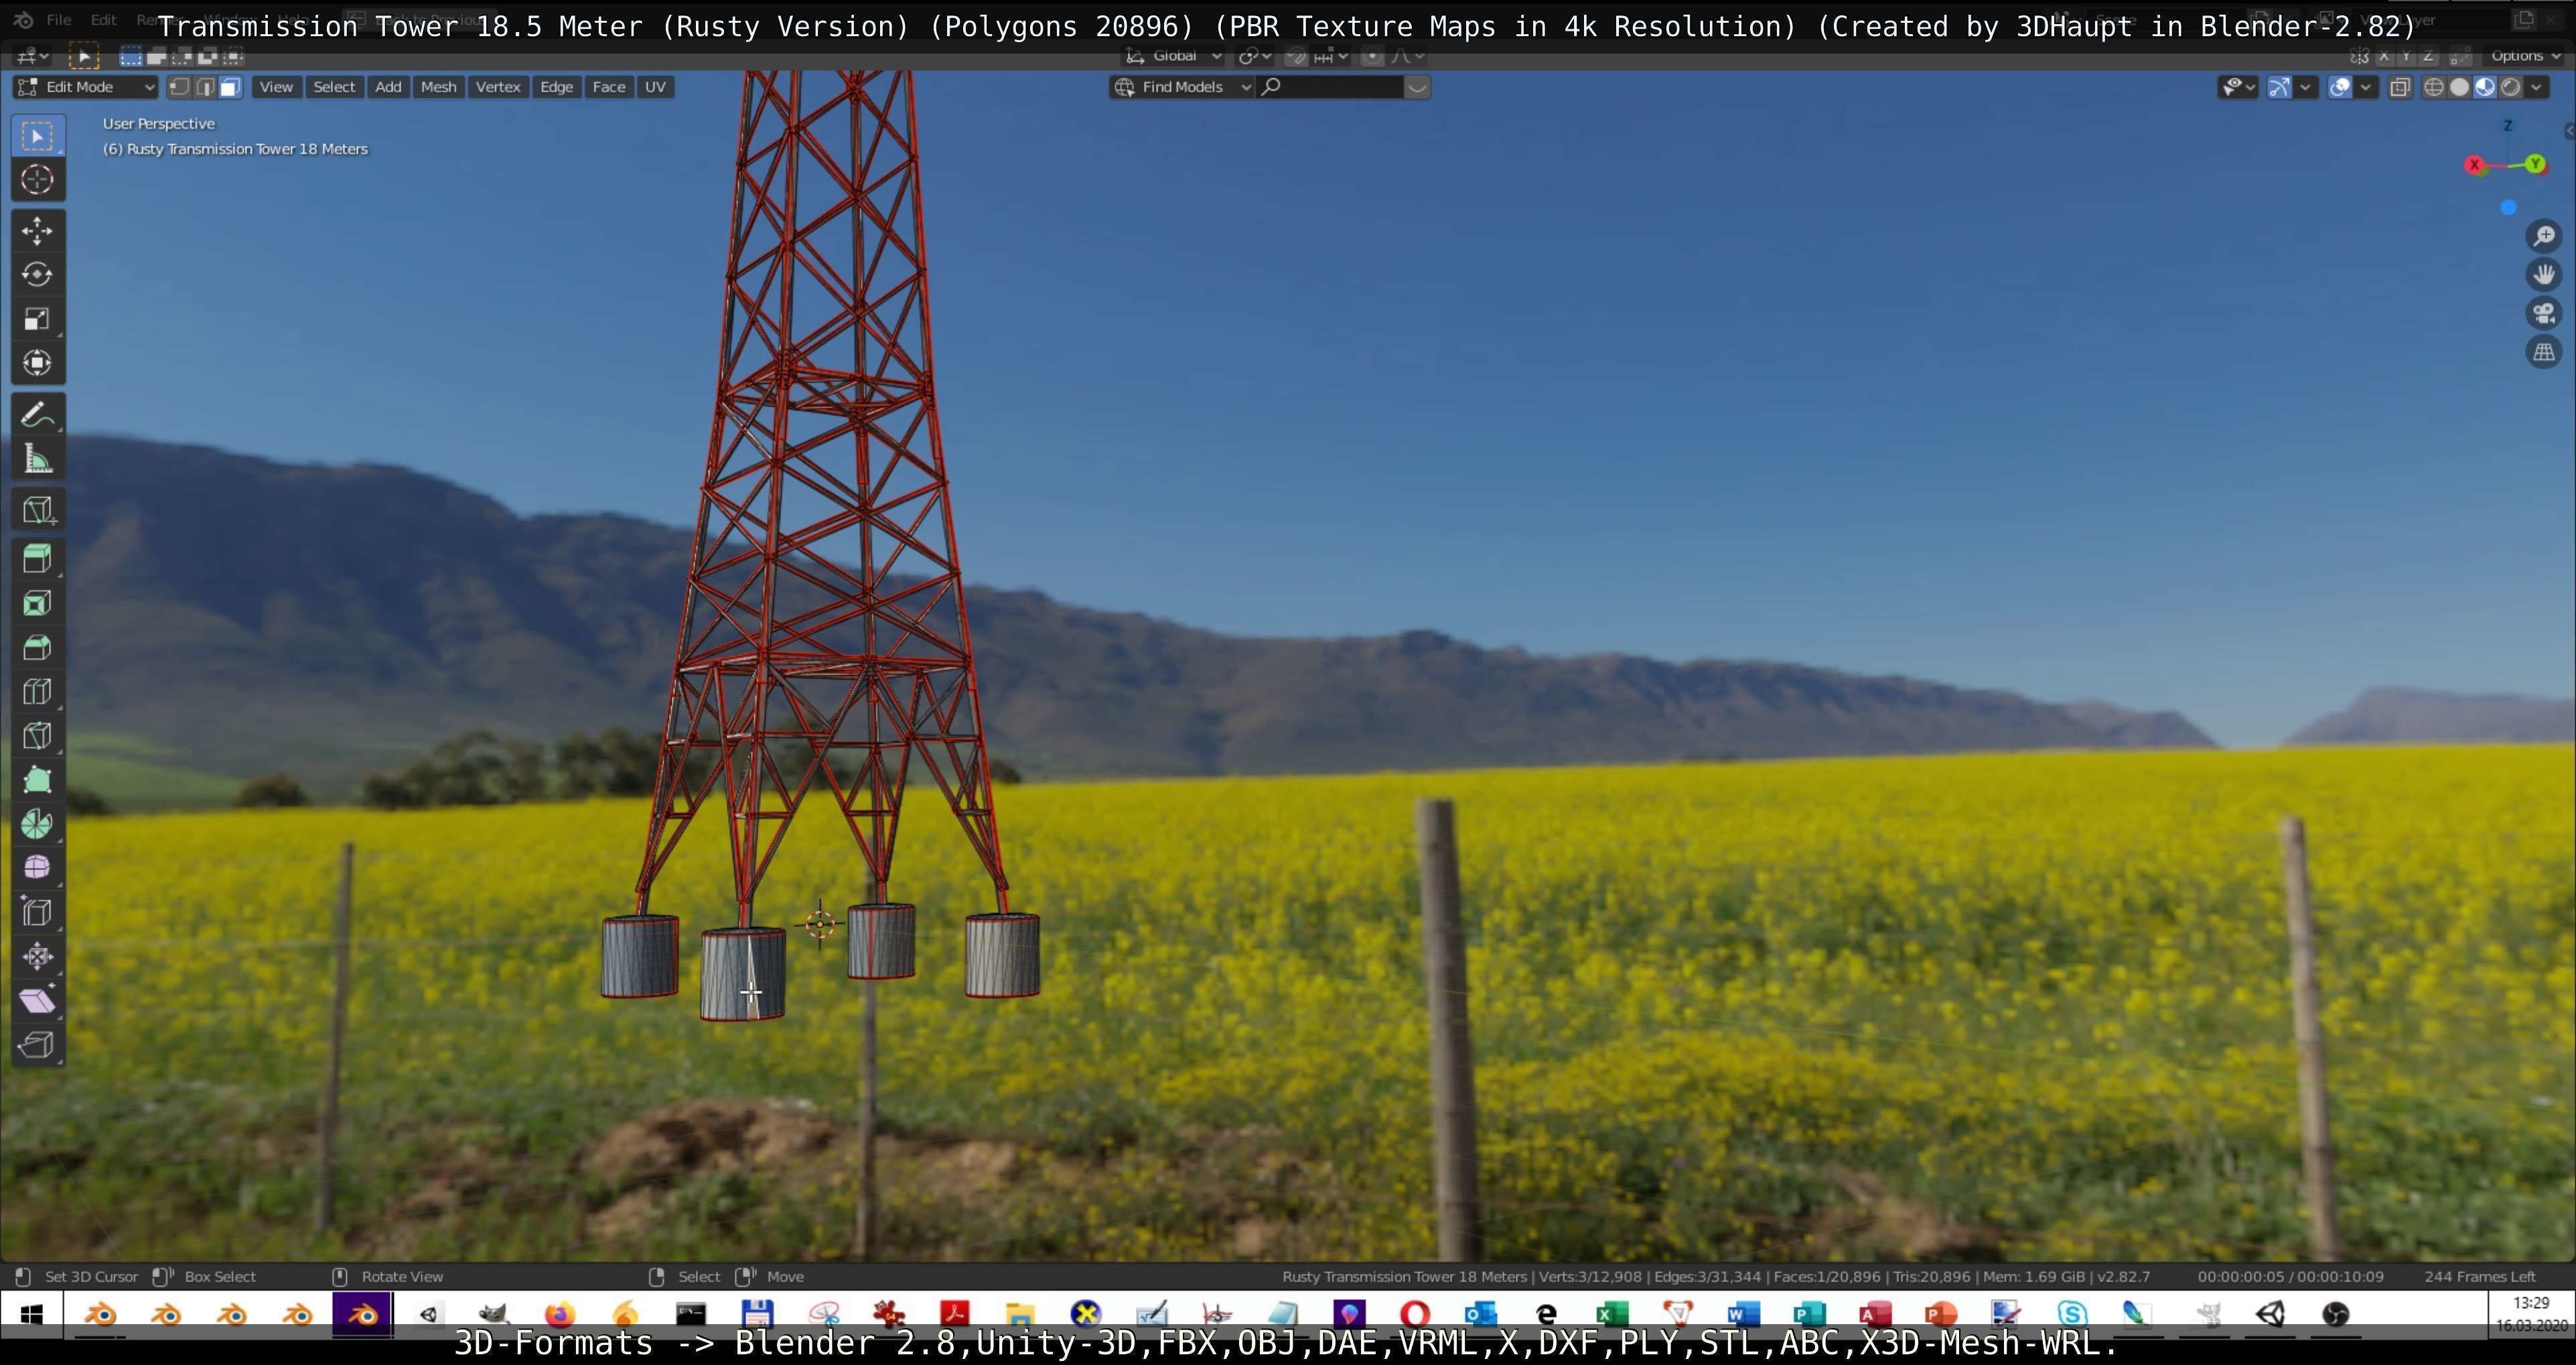Select the Inset Faces tool

pyautogui.click(x=38, y=603)
